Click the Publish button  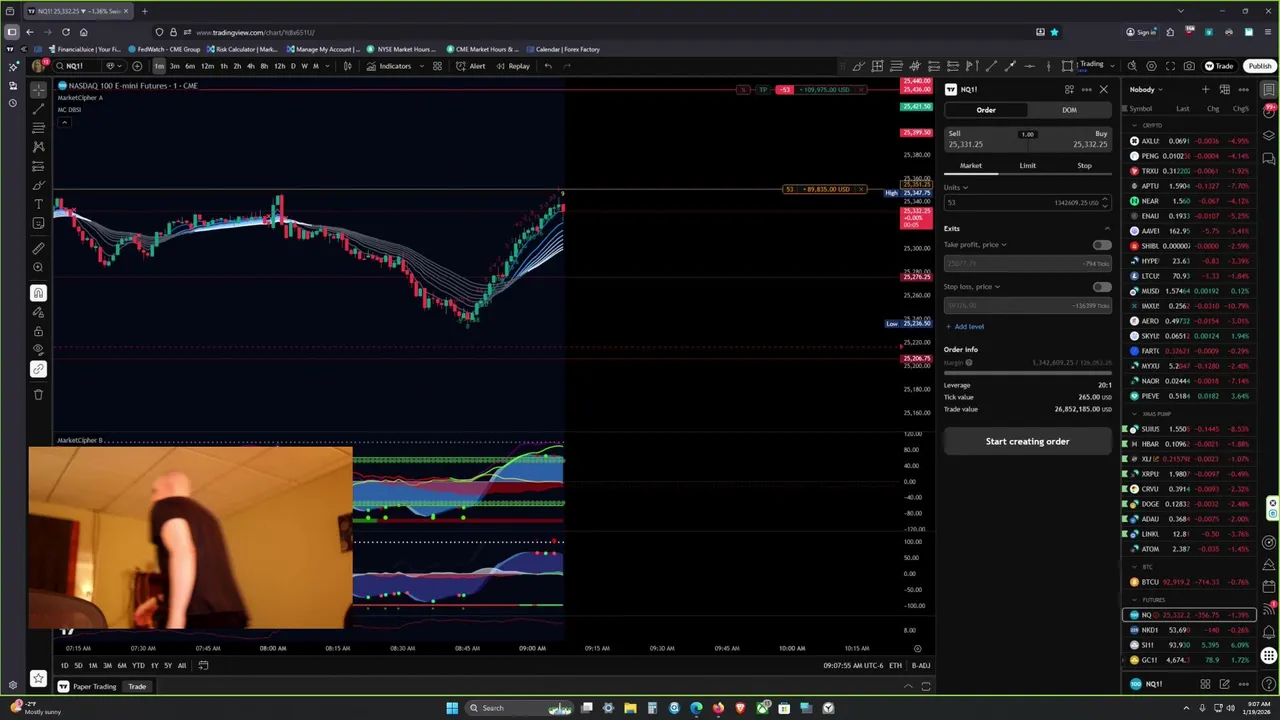(x=1259, y=66)
